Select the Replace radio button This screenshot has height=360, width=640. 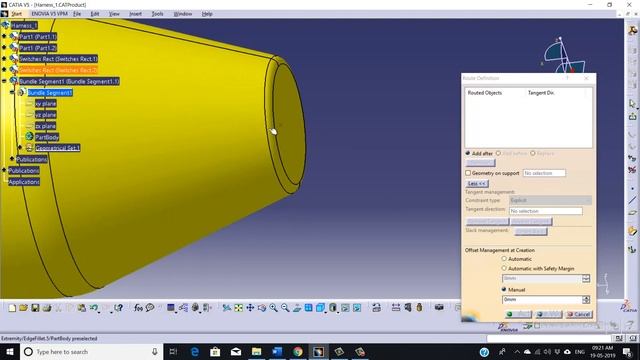click(x=533, y=153)
